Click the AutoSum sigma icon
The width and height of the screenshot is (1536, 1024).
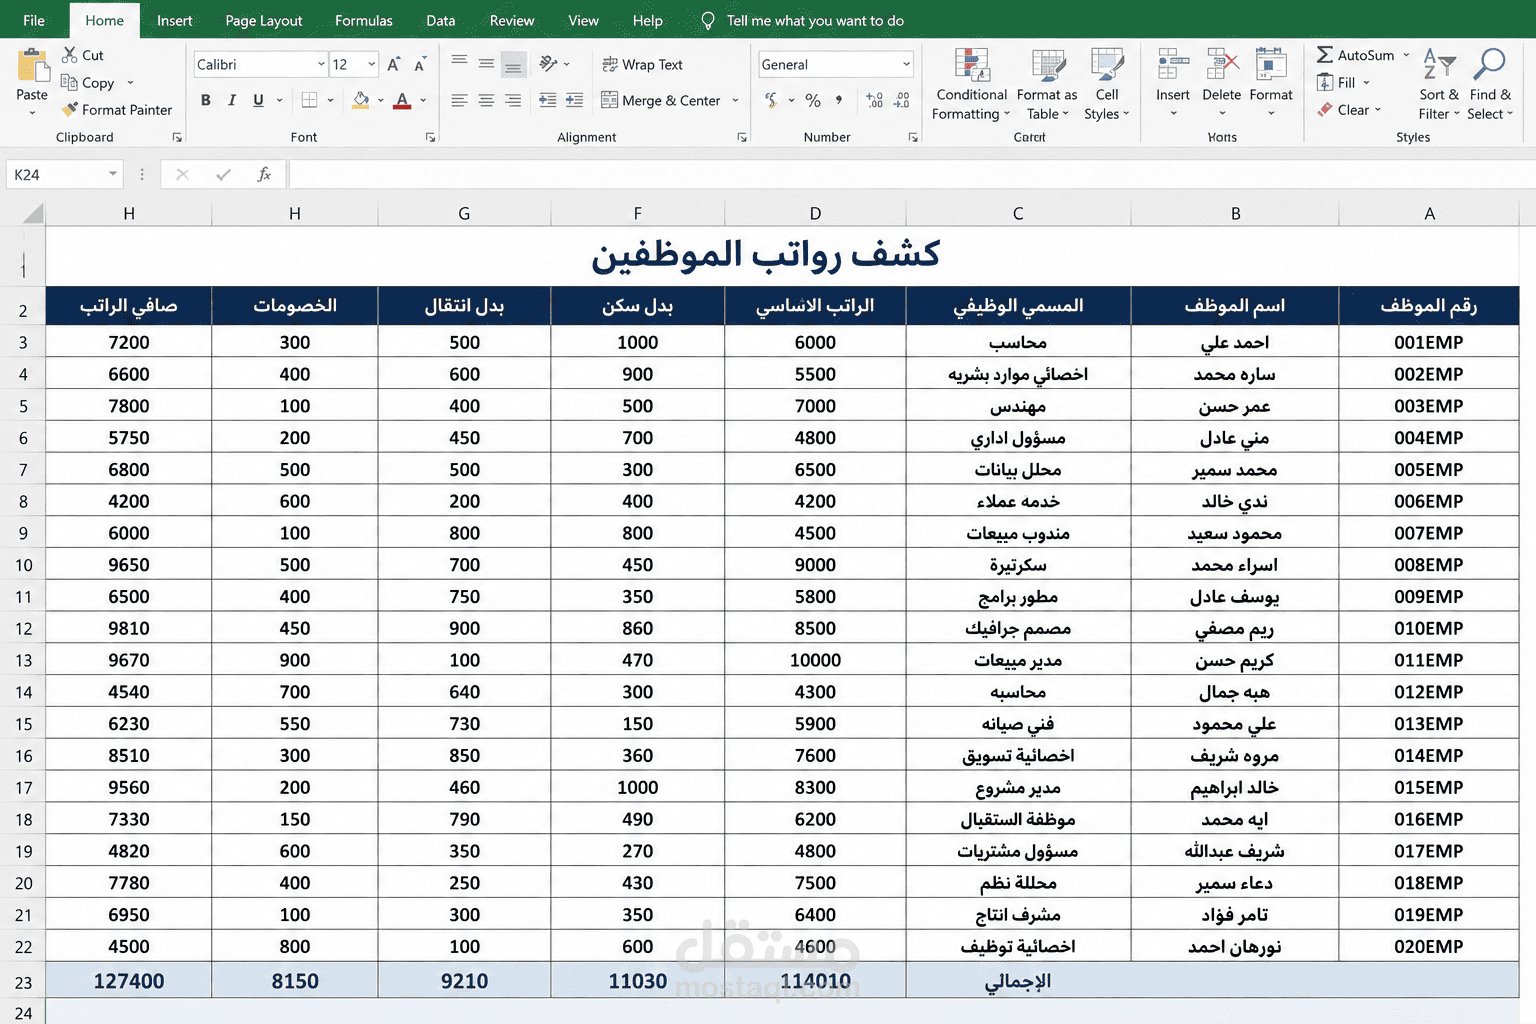(x=1325, y=55)
